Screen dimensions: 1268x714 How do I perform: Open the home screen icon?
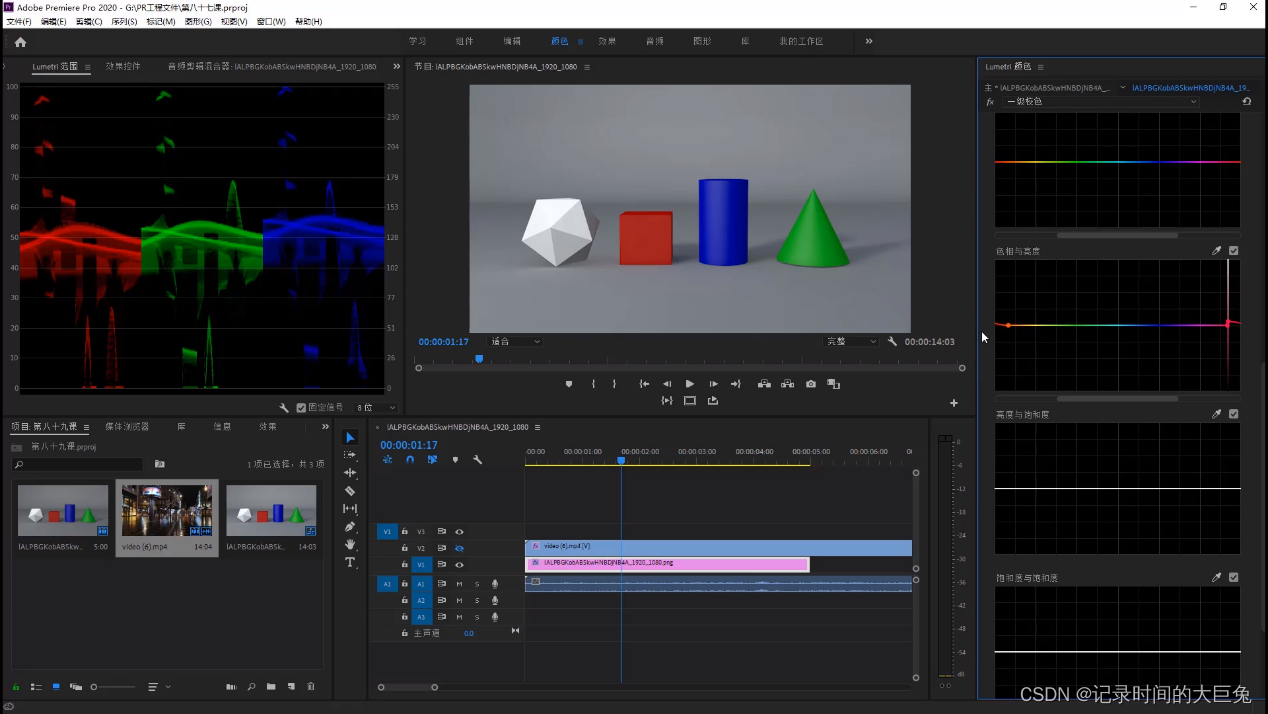click(20, 42)
